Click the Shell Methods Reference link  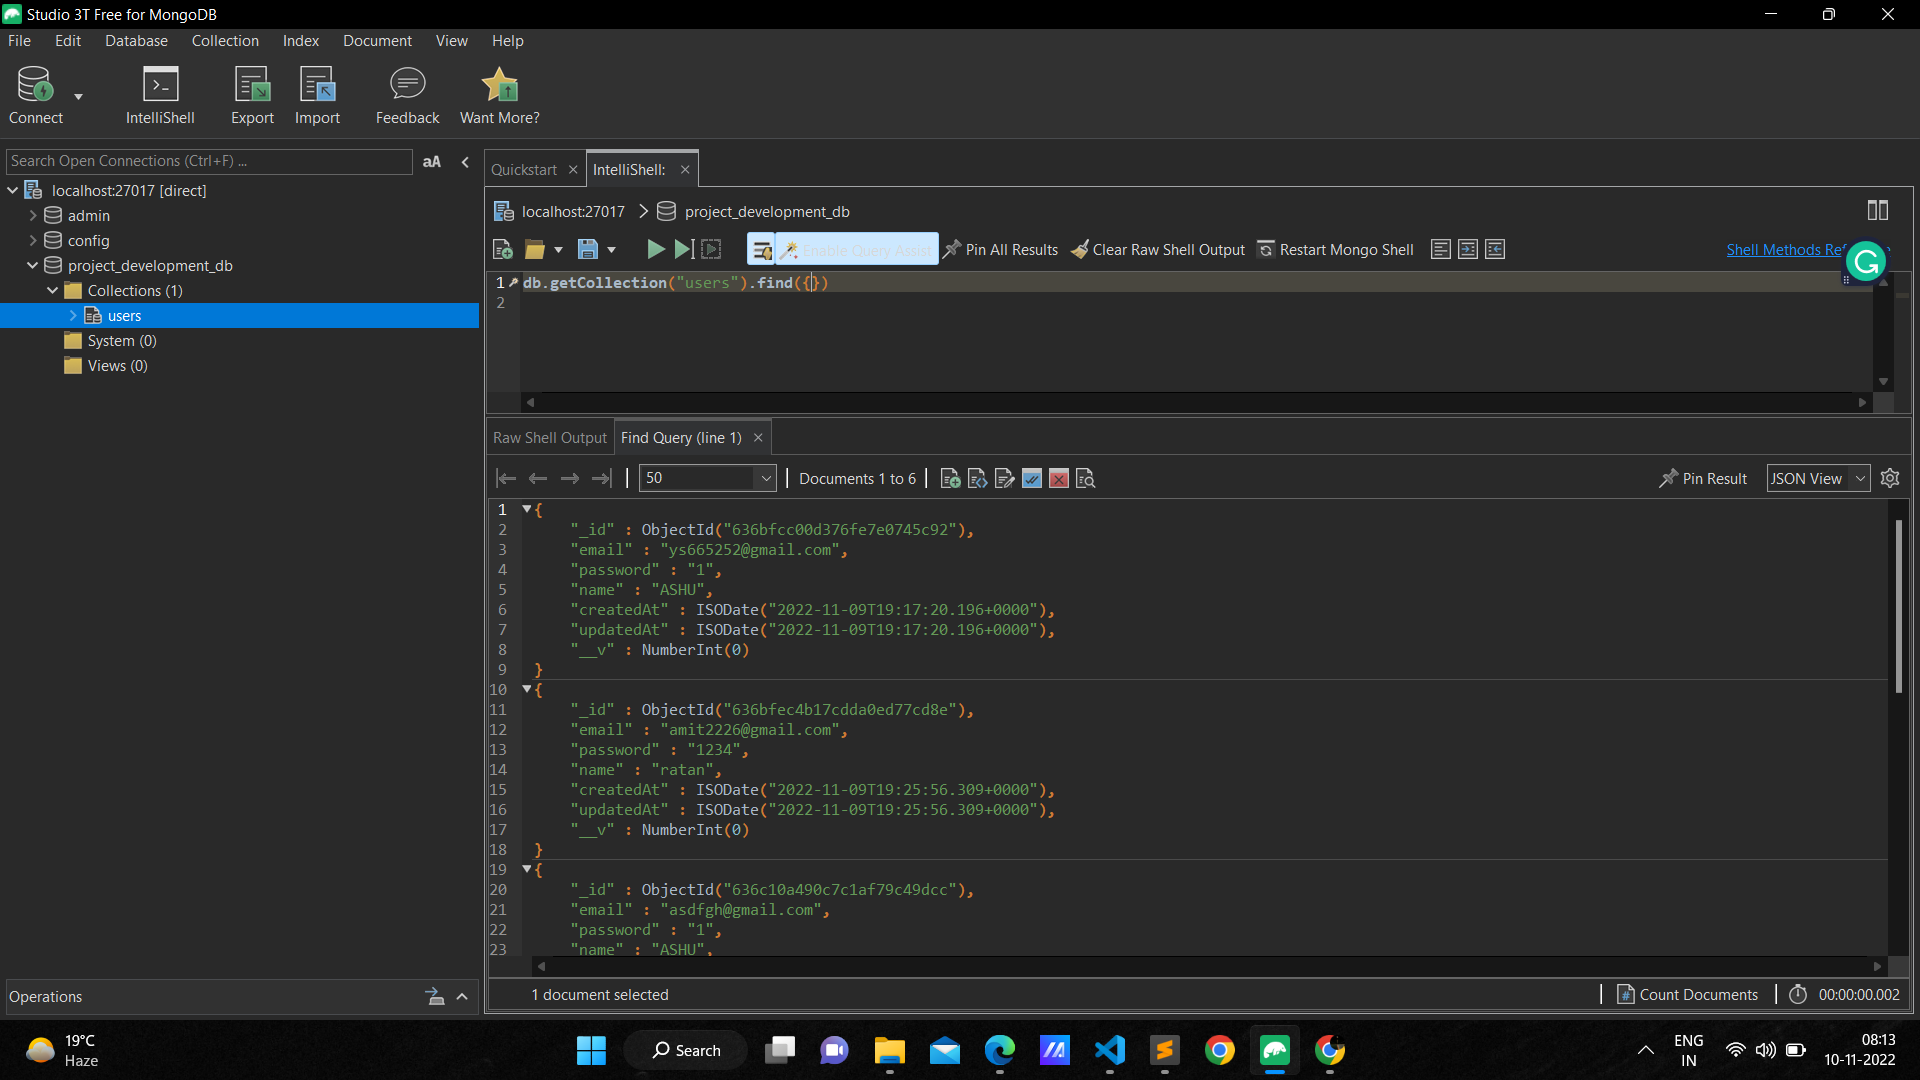1785,249
